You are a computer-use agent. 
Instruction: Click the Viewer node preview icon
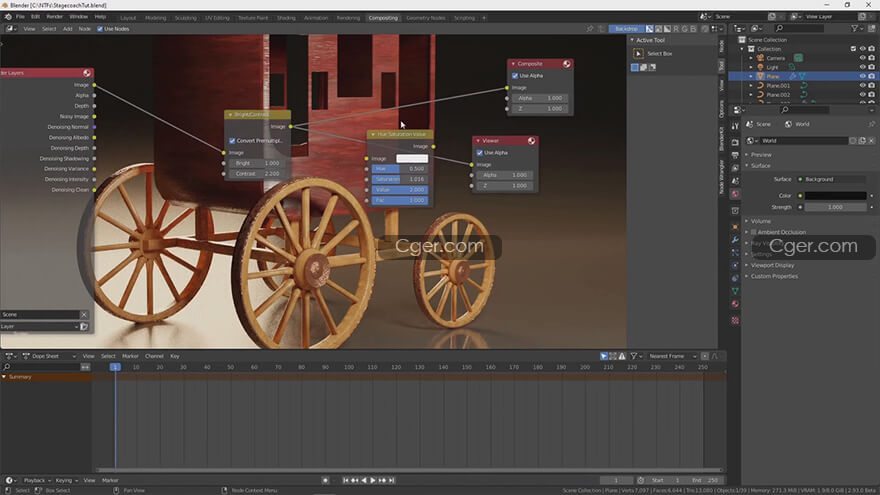pos(531,141)
